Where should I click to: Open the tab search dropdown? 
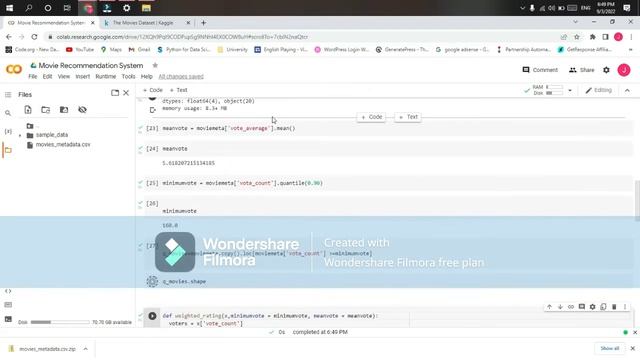click(x=575, y=22)
